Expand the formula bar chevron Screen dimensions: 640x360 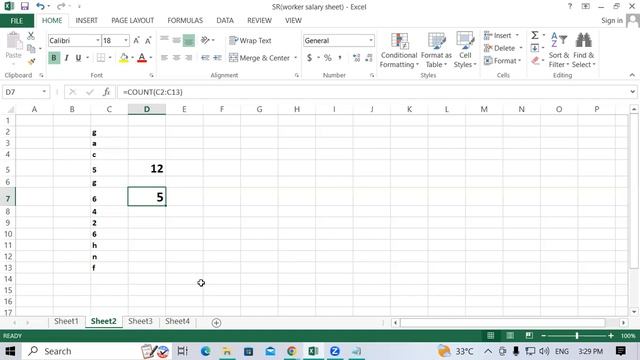(632, 92)
